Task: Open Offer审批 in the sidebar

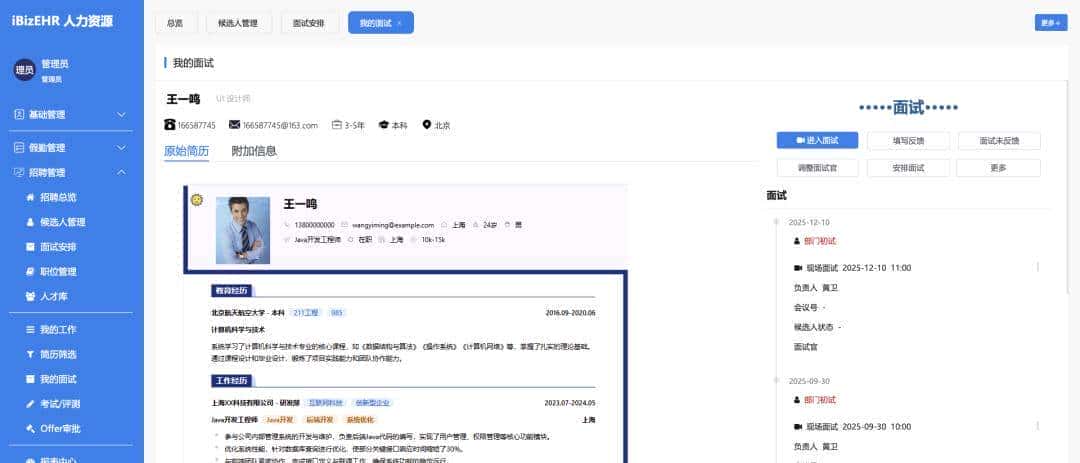Action: click(x=53, y=429)
